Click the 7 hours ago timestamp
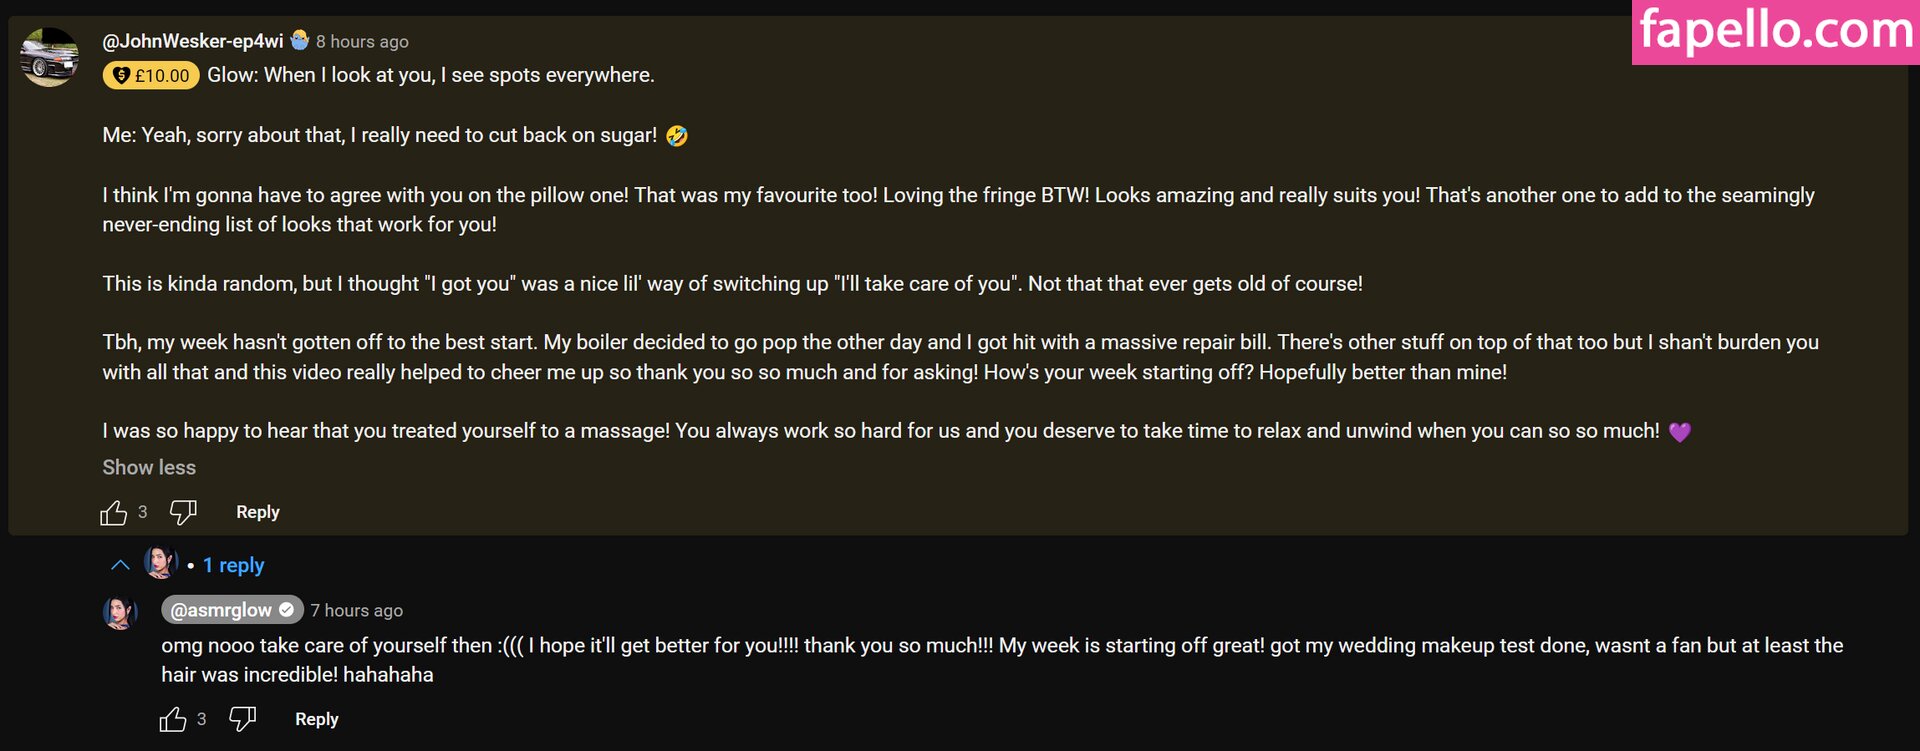 (x=357, y=610)
